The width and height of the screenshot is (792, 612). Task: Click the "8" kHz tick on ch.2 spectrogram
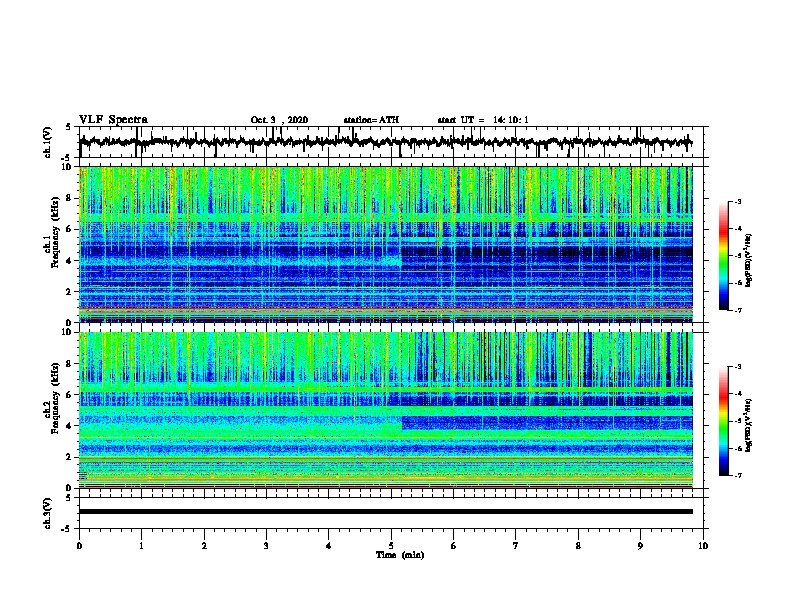tap(69, 364)
